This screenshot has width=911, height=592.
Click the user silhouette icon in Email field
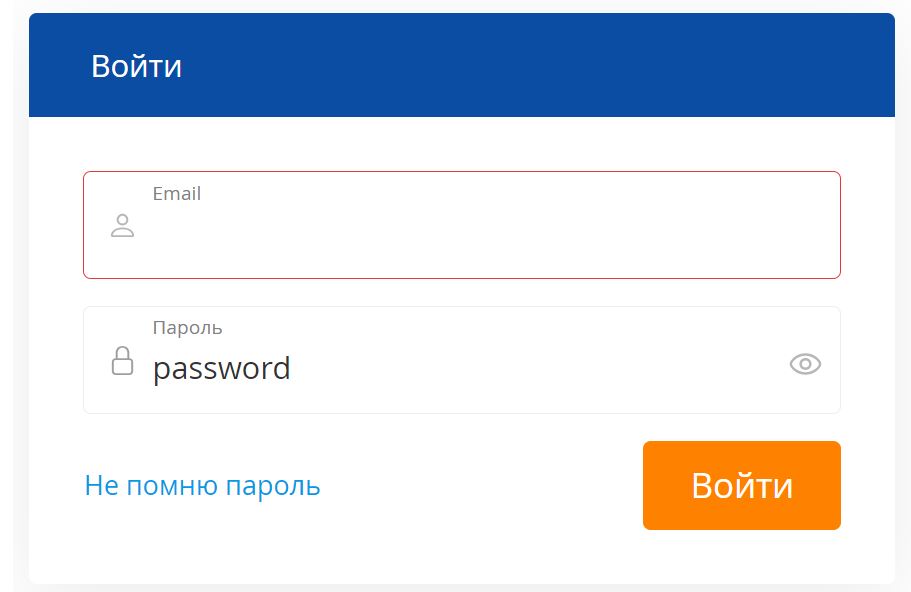click(x=123, y=225)
